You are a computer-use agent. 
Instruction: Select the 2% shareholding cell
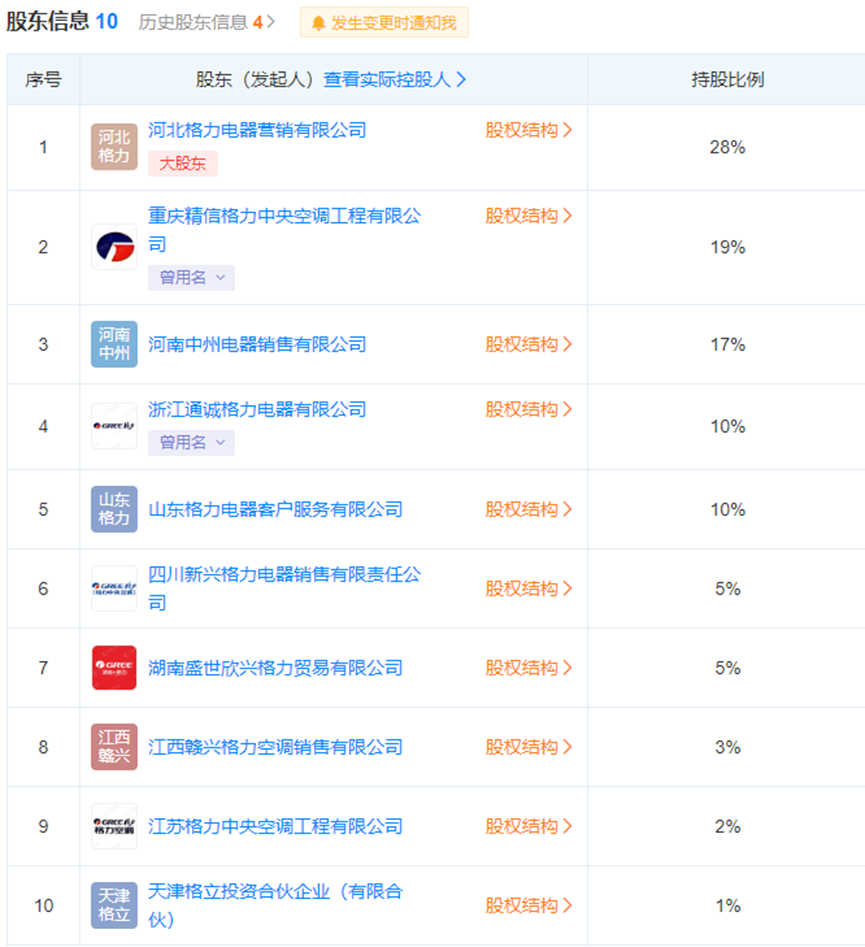(x=727, y=826)
